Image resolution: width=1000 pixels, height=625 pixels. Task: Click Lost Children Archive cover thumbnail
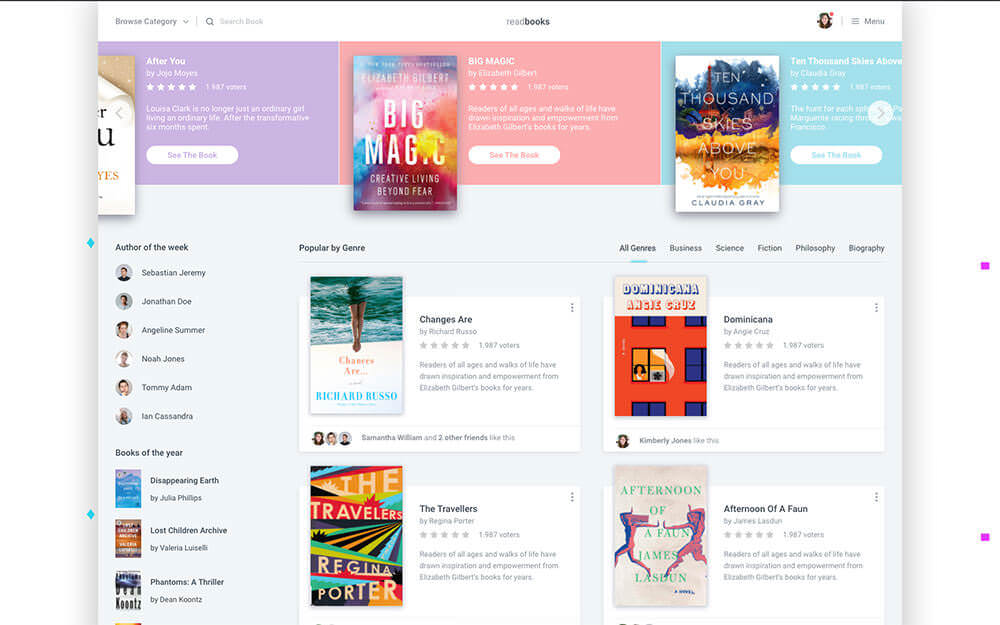click(128, 539)
